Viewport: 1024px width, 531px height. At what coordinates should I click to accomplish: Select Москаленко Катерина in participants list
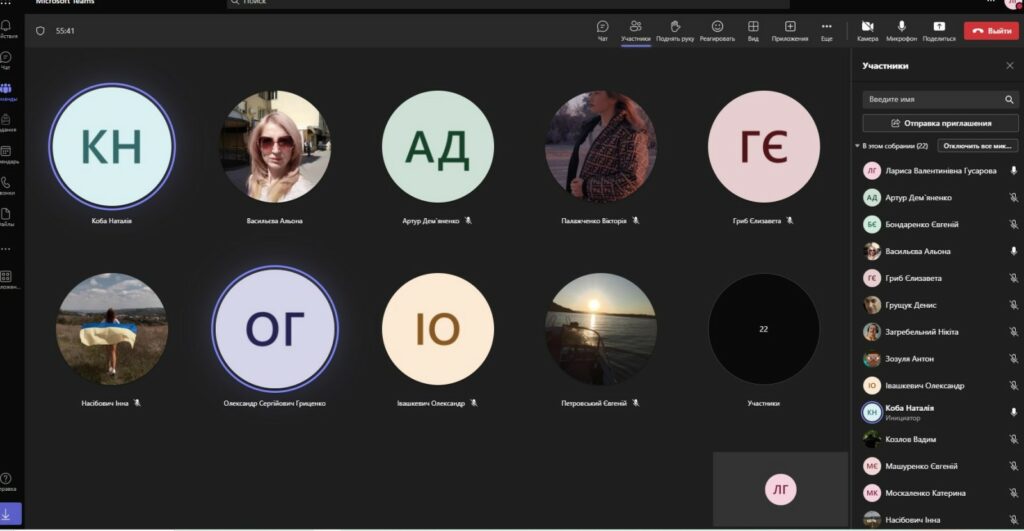point(939,492)
